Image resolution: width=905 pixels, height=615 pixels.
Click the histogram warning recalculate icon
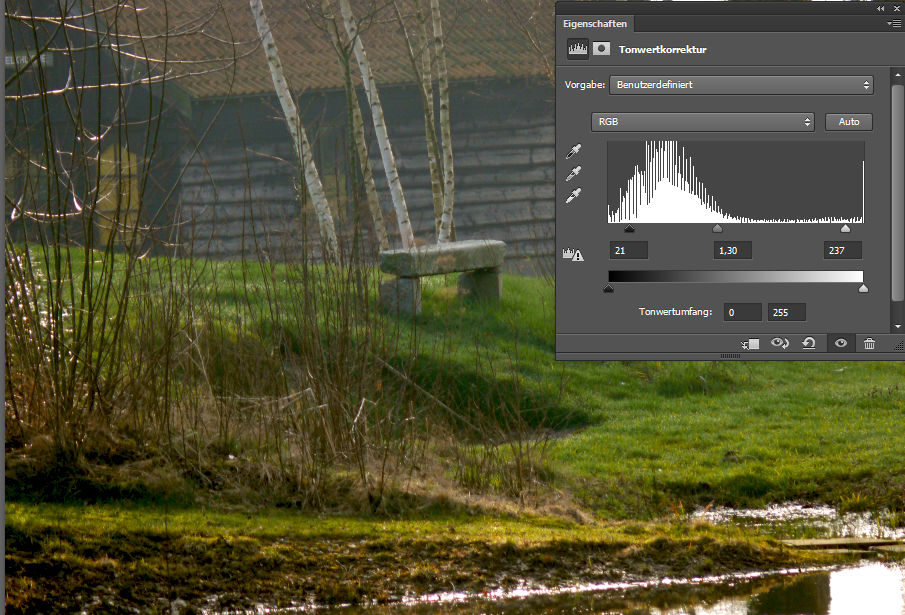(x=573, y=254)
